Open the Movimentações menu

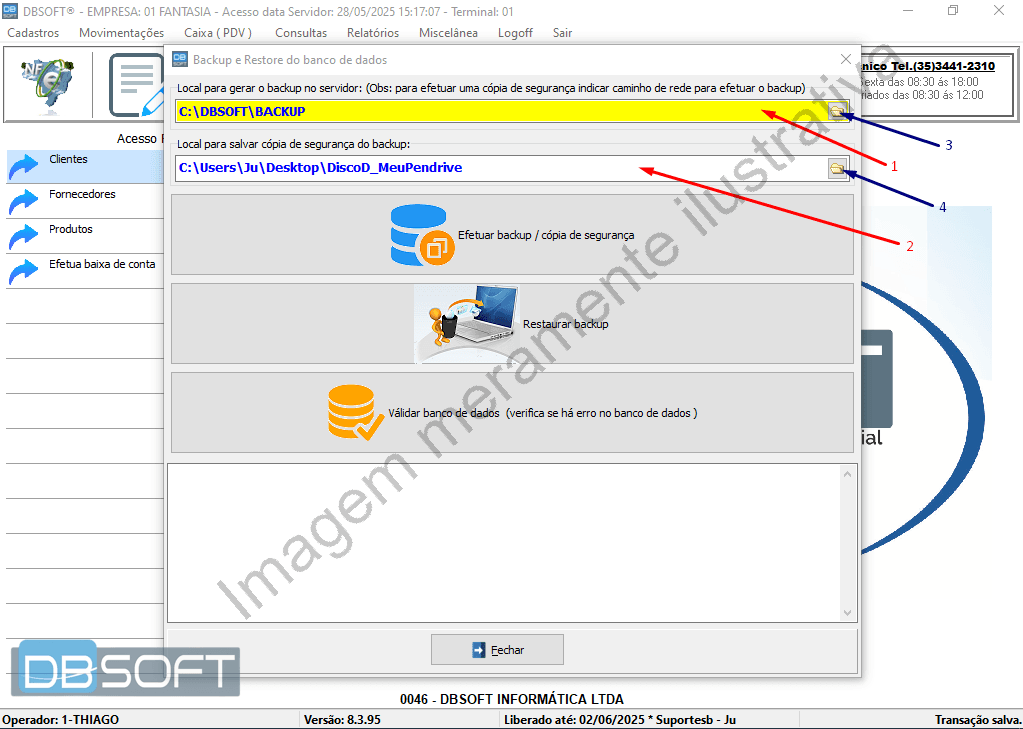click(x=121, y=33)
